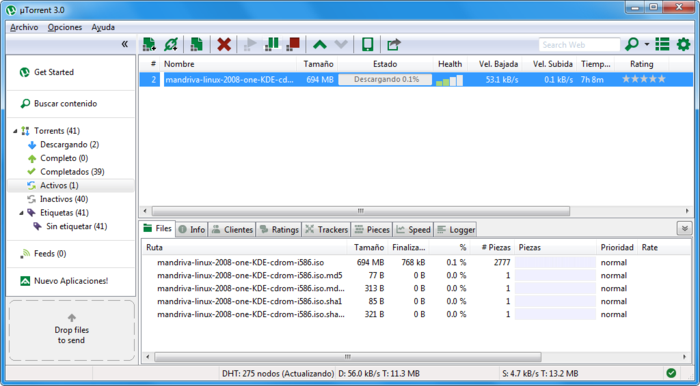Open the remote device icon
Screen dimensions: 700x386
367,44
